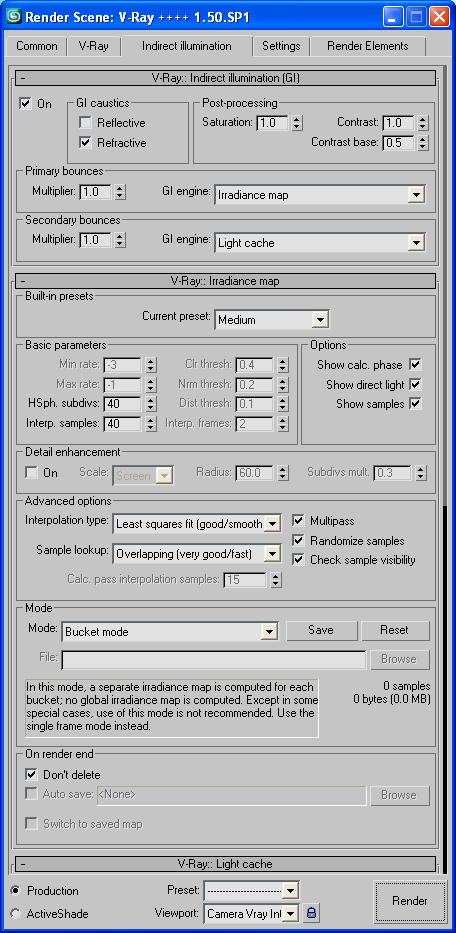Click Primary bounces Multiplier spinner
The image size is (456, 933).
120,192
